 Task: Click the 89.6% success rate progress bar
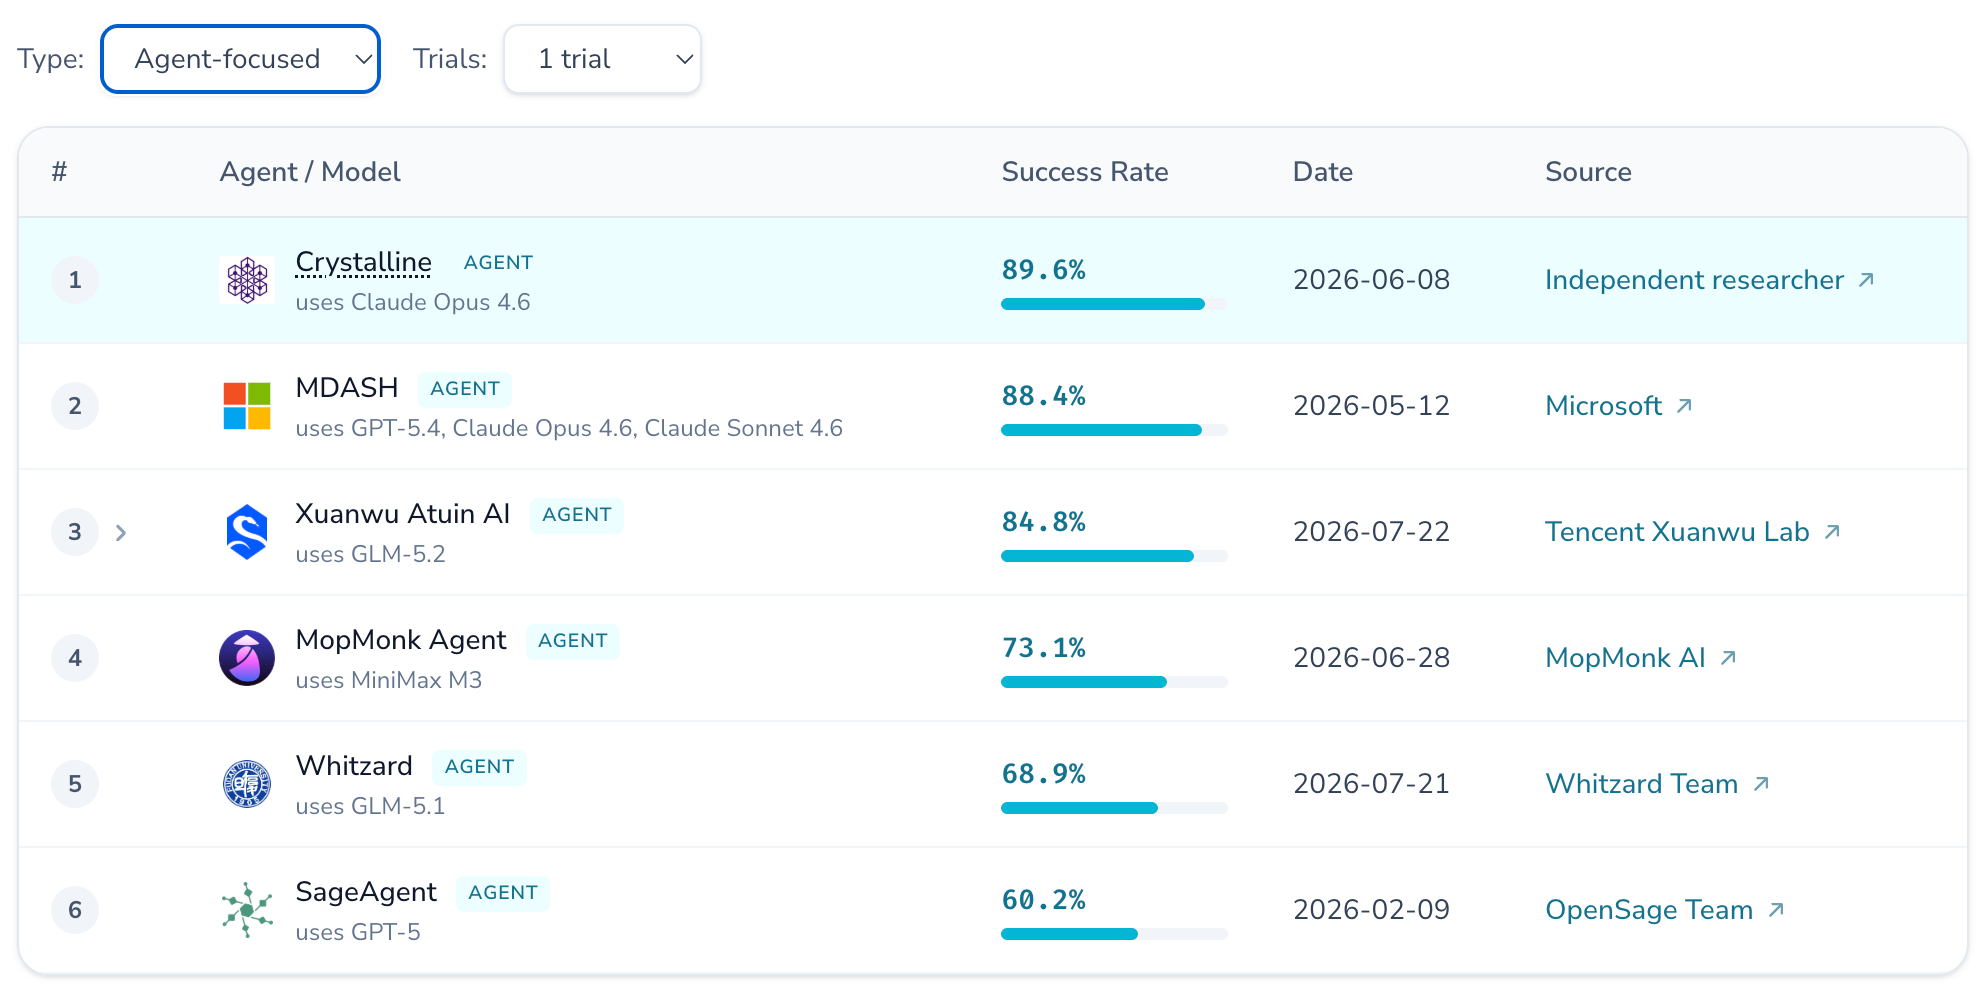(1114, 304)
